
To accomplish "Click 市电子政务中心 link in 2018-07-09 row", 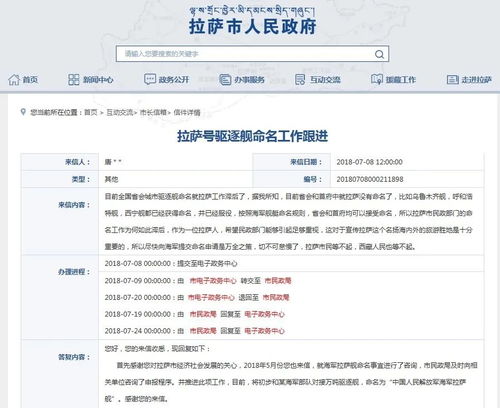I will click(213, 281).
